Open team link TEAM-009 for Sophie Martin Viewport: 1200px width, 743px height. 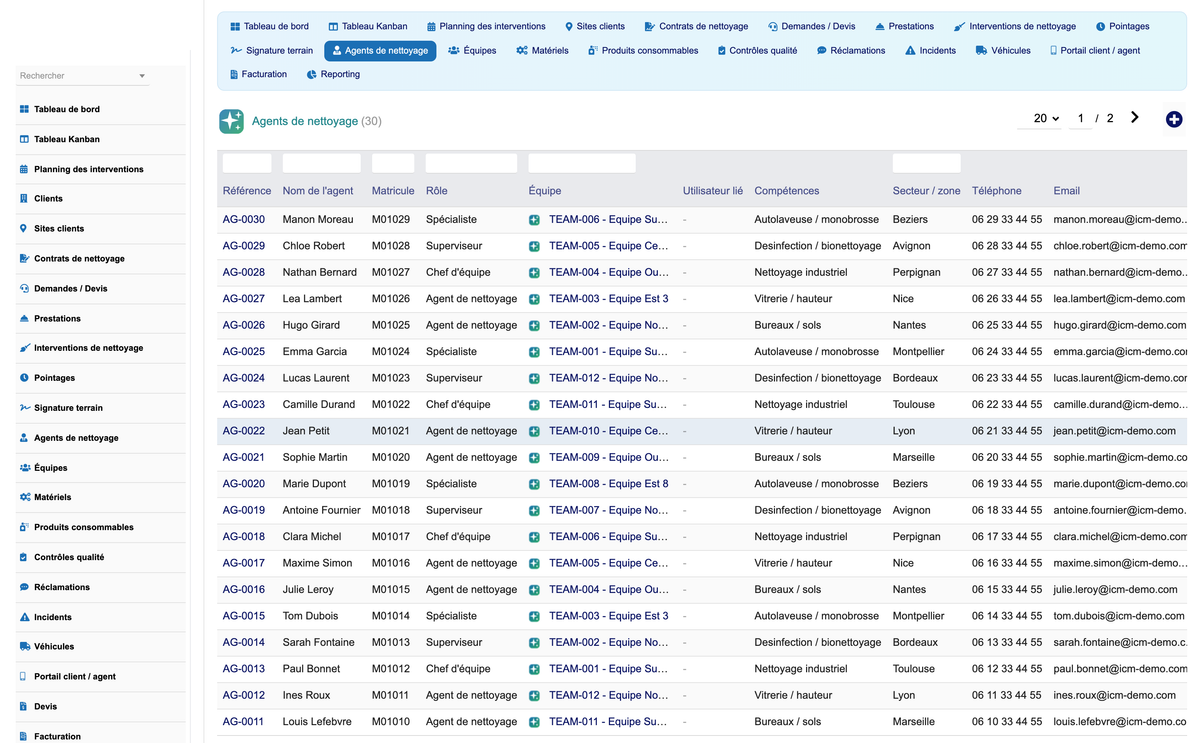pyautogui.click(x=609, y=457)
